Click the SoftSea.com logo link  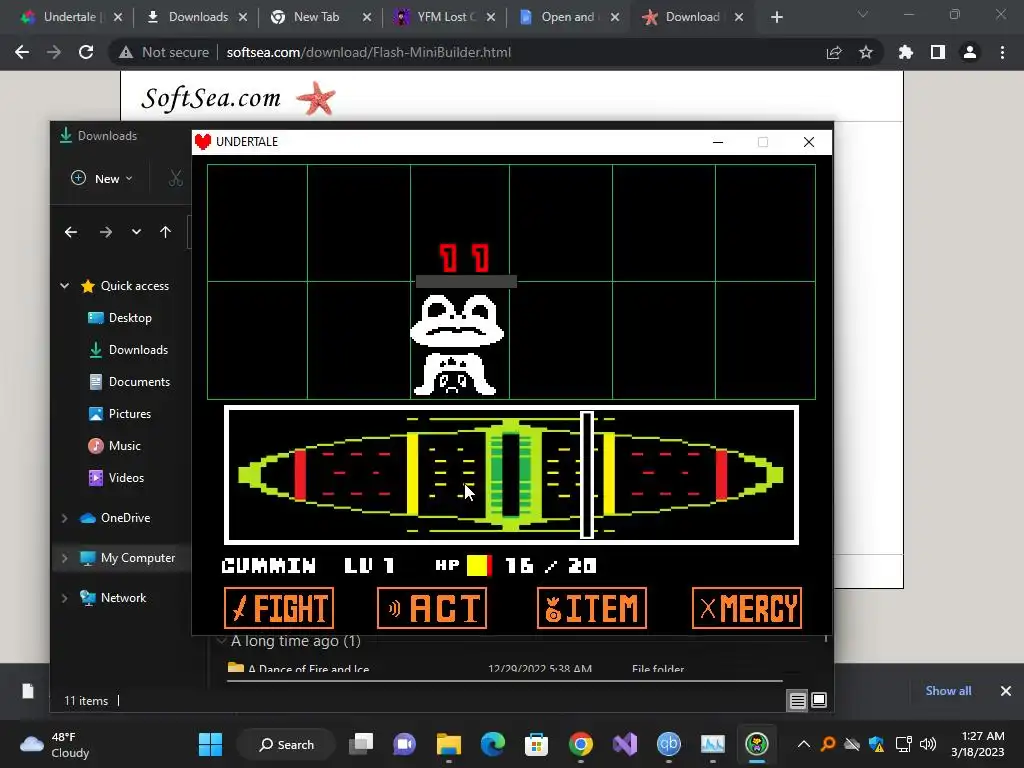tap(238, 98)
